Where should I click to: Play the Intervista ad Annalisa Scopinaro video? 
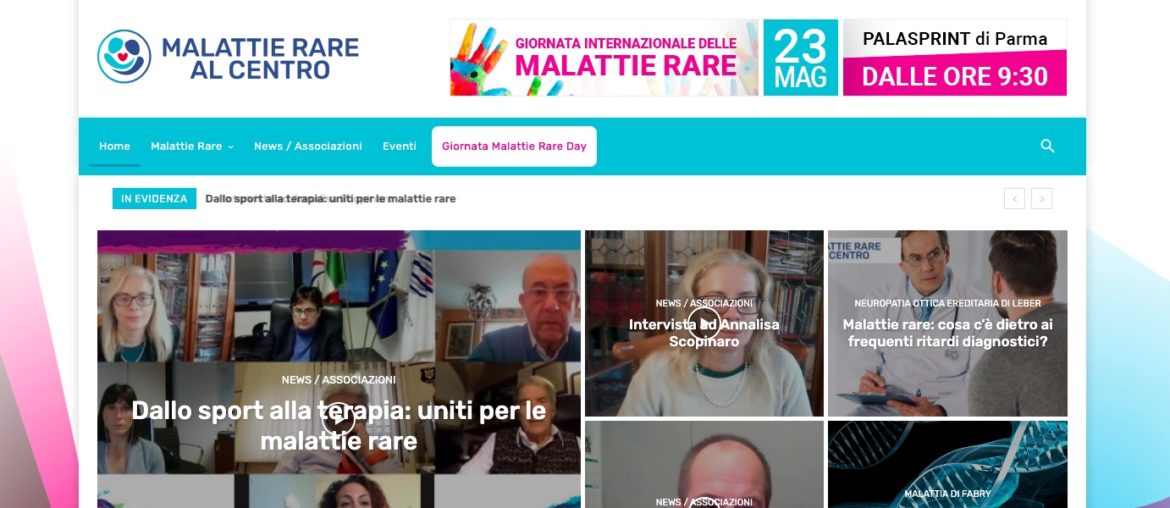pyautogui.click(x=704, y=322)
